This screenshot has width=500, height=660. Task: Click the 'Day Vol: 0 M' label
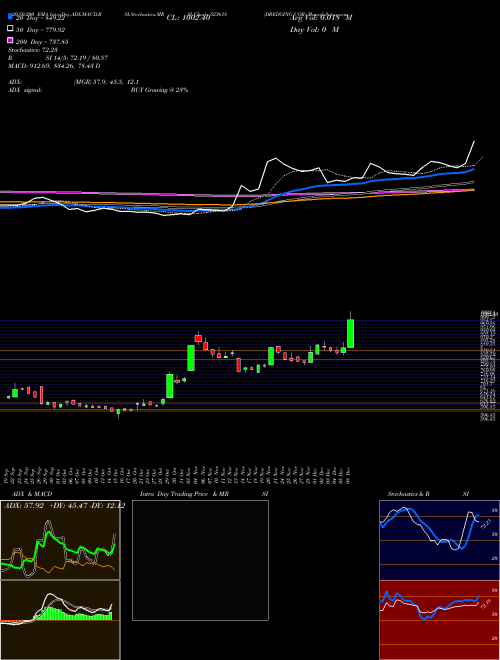pos(314,29)
